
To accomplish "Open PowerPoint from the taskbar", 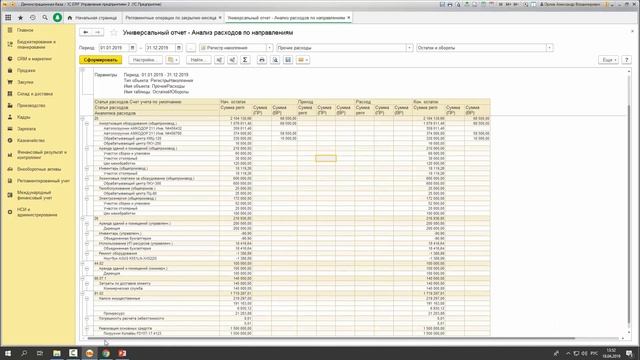I will tap(122, 353).
